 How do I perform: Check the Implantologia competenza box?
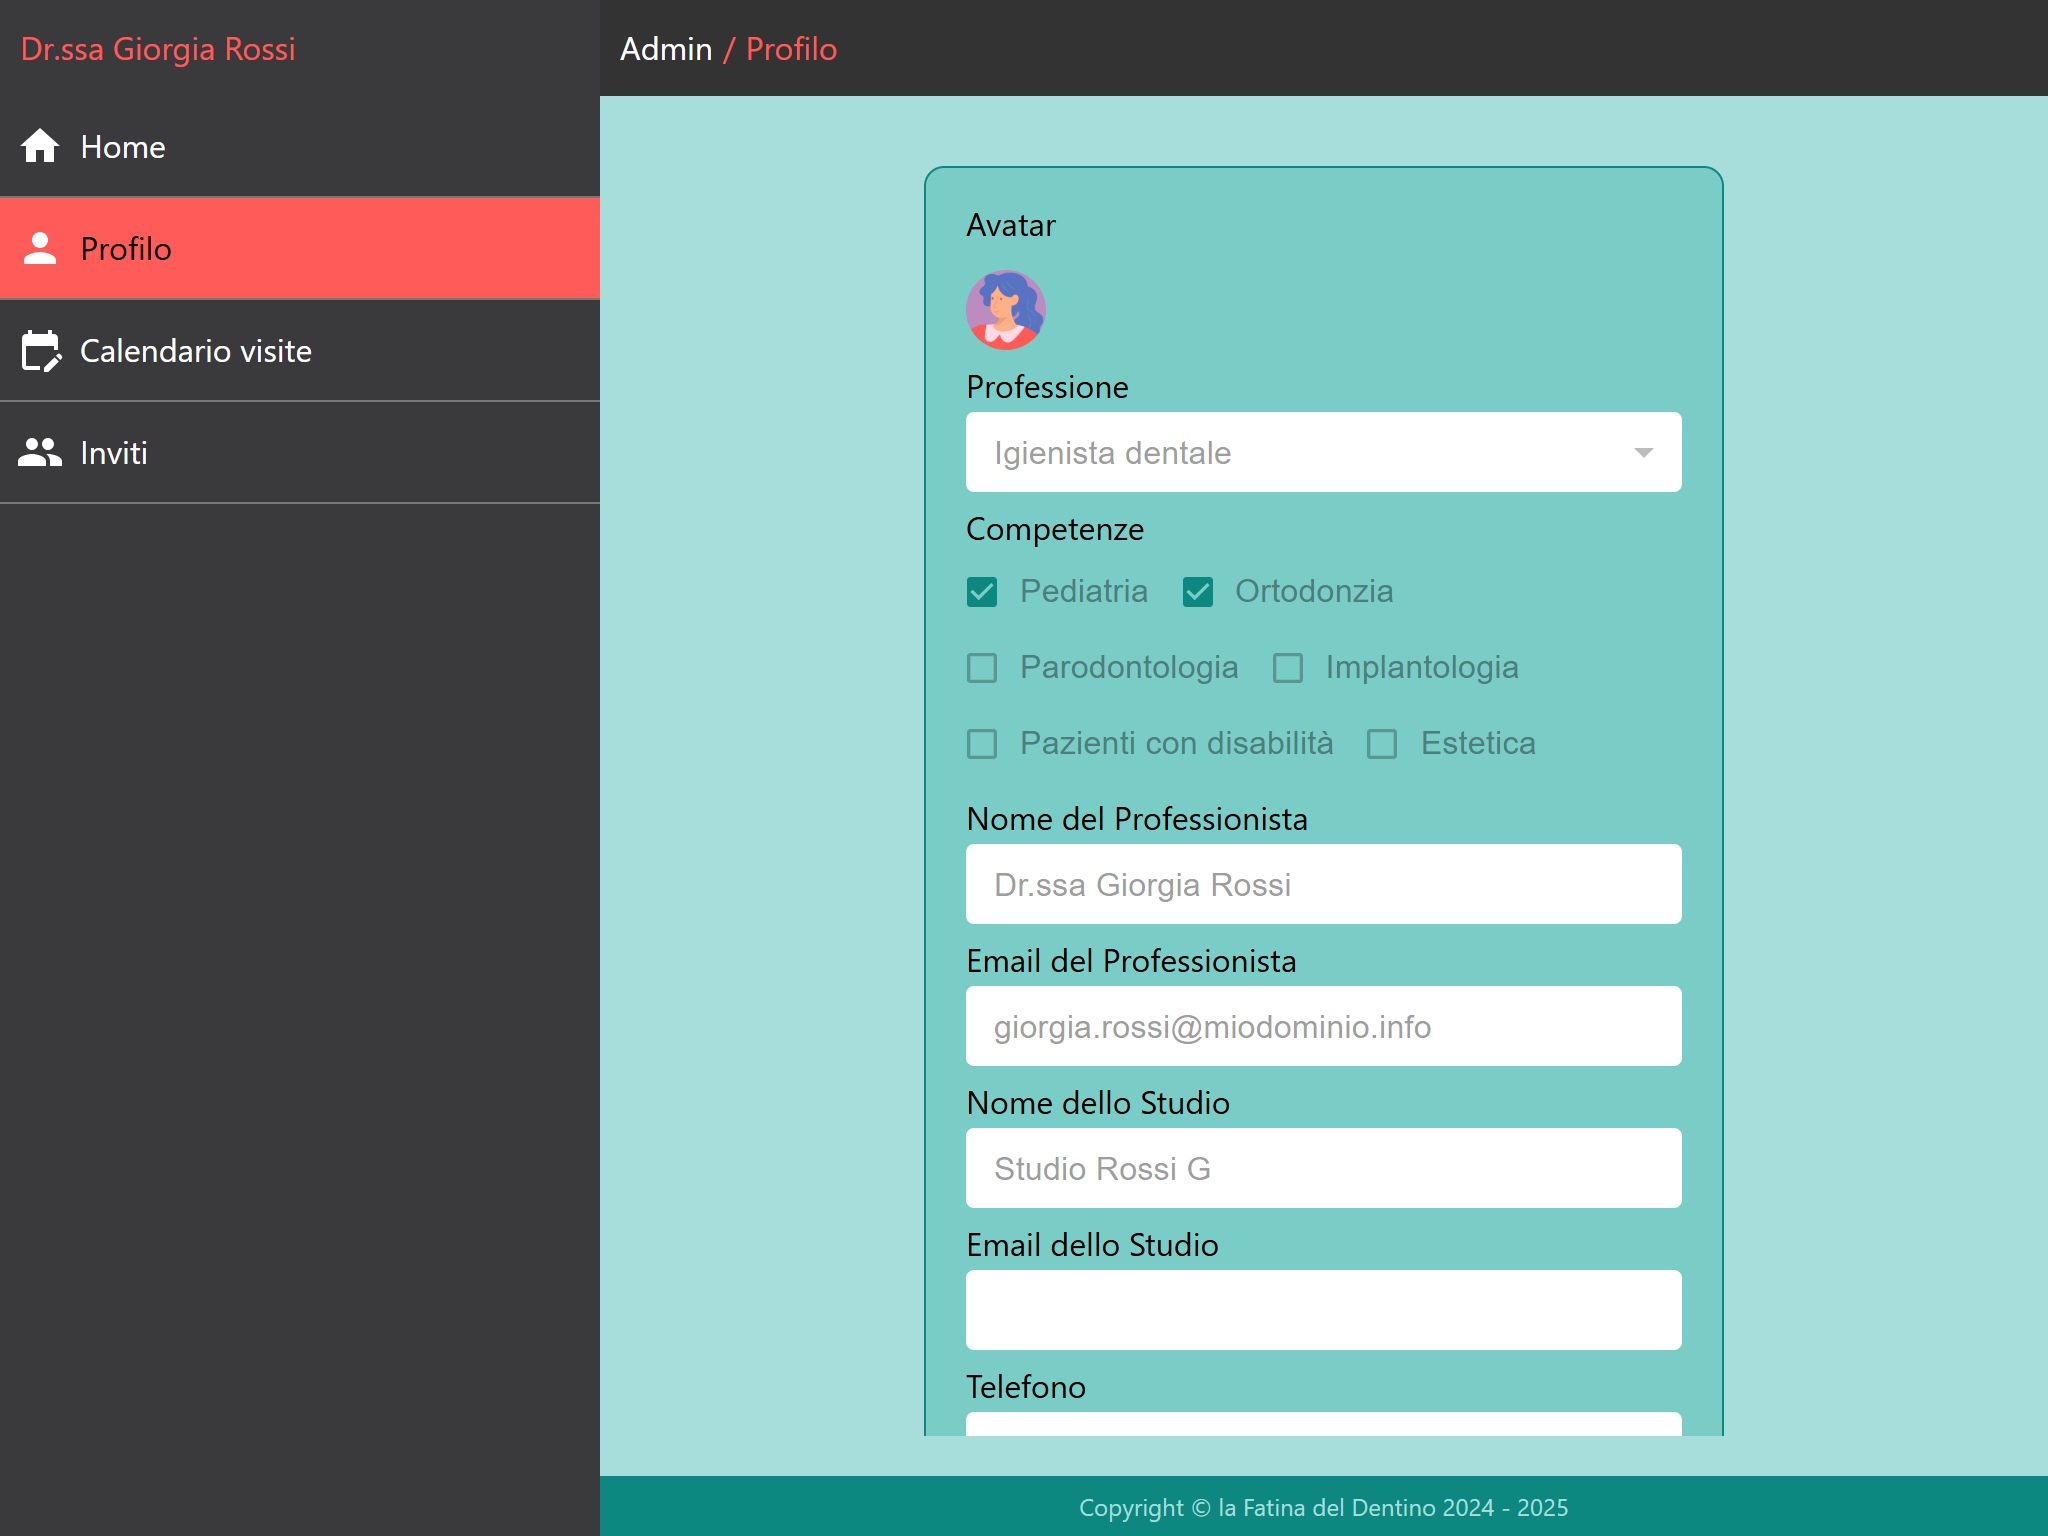pyautogui.click(x=1288, y=668)
